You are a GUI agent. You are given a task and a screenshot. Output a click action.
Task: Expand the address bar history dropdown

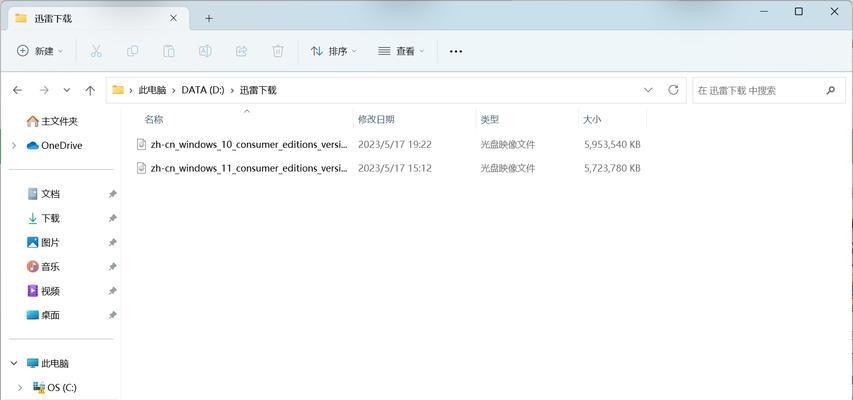click(648, 90)
